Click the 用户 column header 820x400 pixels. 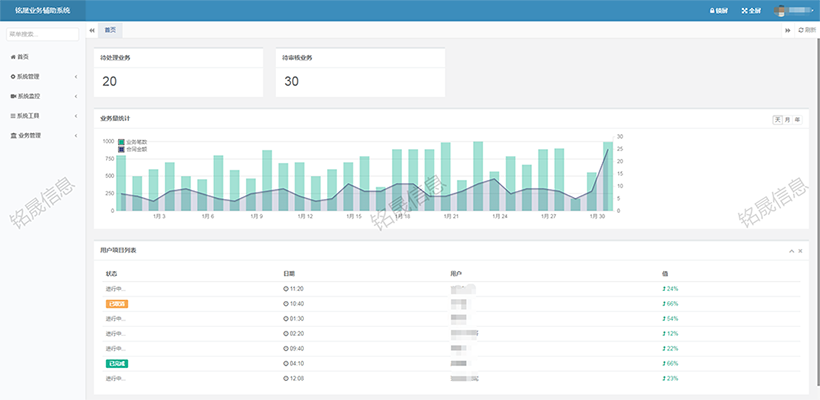click(x=456, y=273)
